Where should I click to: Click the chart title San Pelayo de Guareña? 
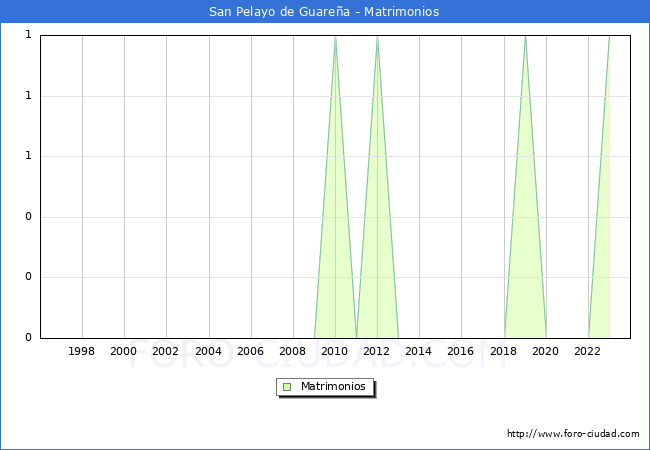[324, 12]
